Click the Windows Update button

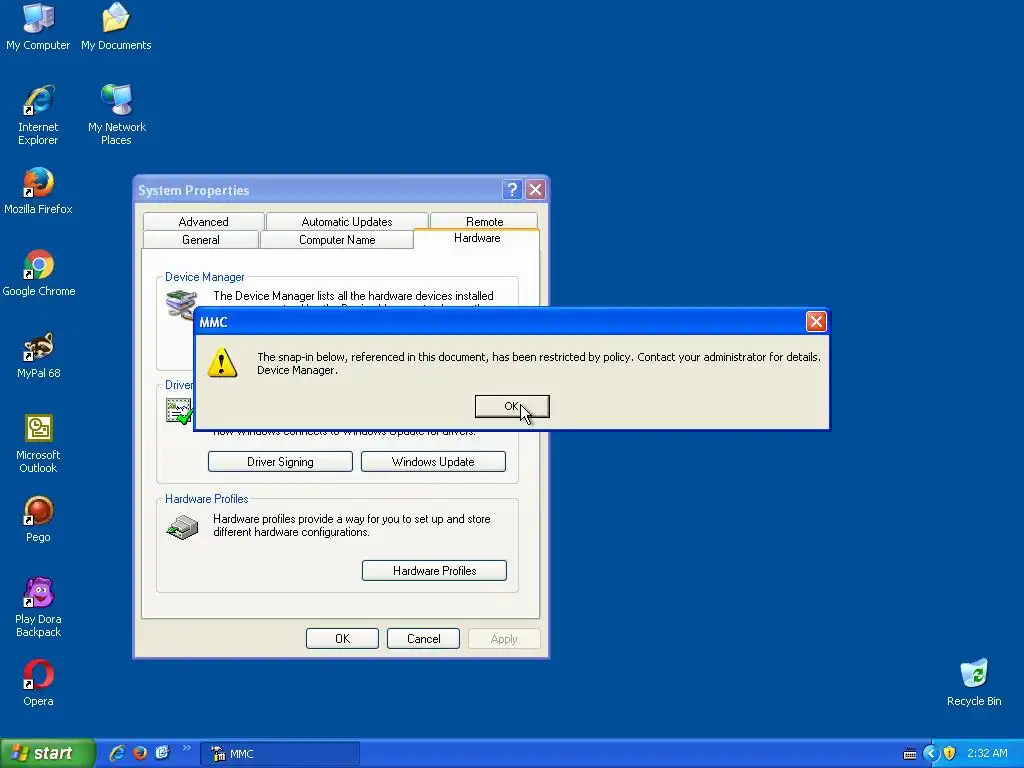(x=433, y=462)
